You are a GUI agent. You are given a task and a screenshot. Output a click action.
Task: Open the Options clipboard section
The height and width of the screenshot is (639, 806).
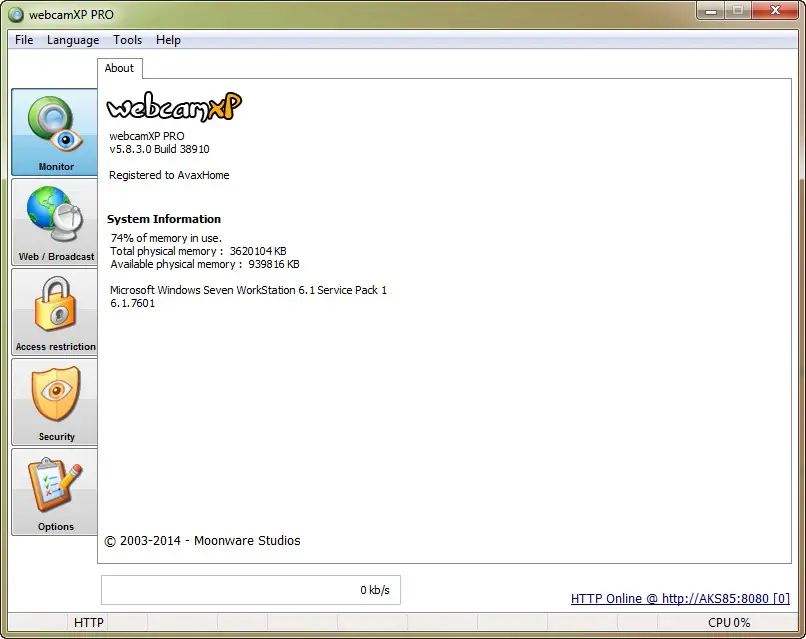pyautogui.click(x=54, y=492)
